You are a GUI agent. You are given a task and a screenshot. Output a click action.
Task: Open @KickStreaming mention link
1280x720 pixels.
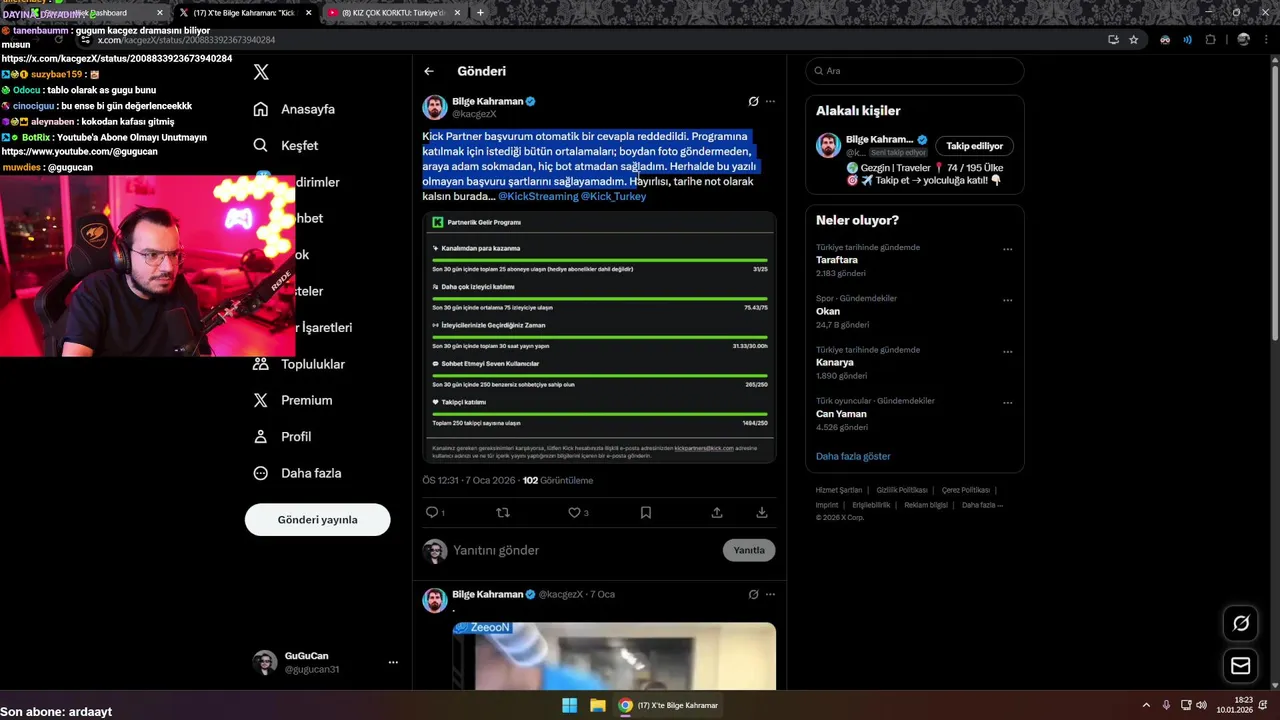click(538, 197)
